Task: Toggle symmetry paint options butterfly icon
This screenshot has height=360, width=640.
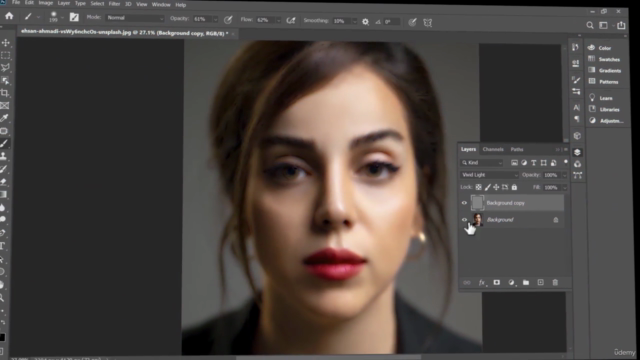Action: [x=428, y=23]
